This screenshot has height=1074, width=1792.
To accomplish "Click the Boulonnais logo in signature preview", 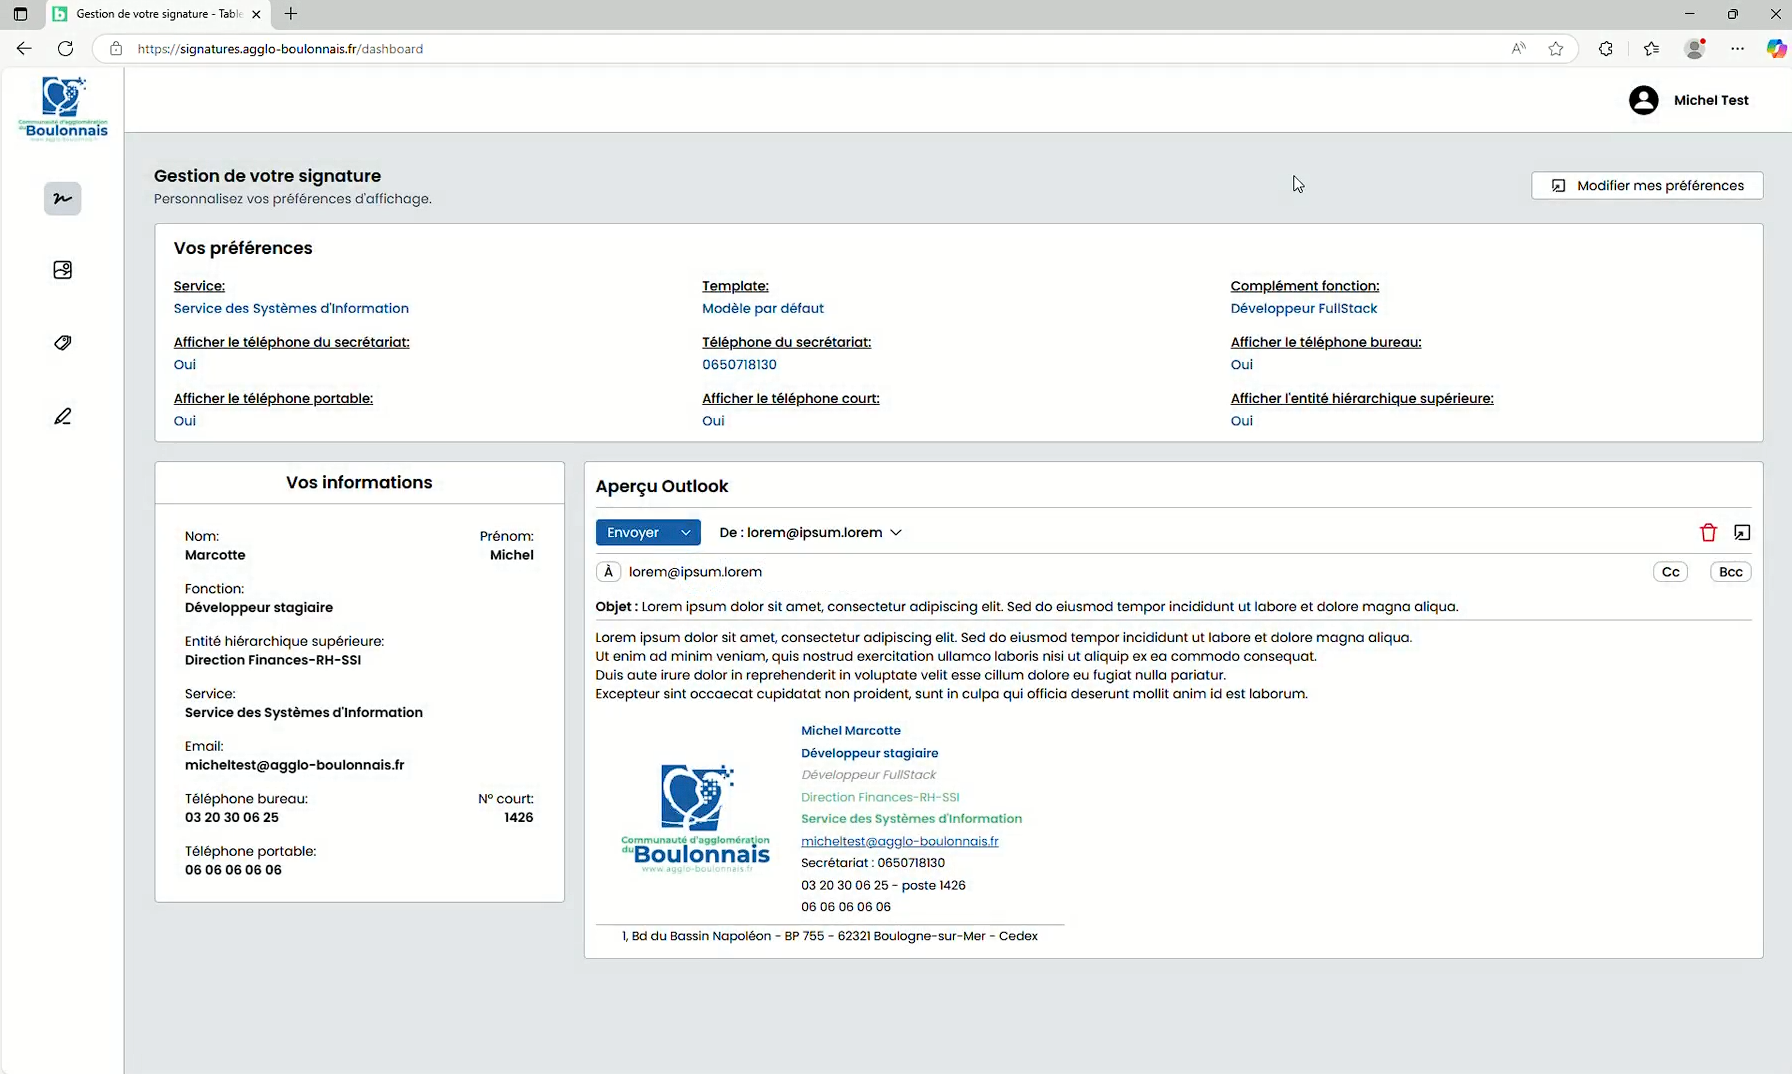I will click(x=695, y=819).
